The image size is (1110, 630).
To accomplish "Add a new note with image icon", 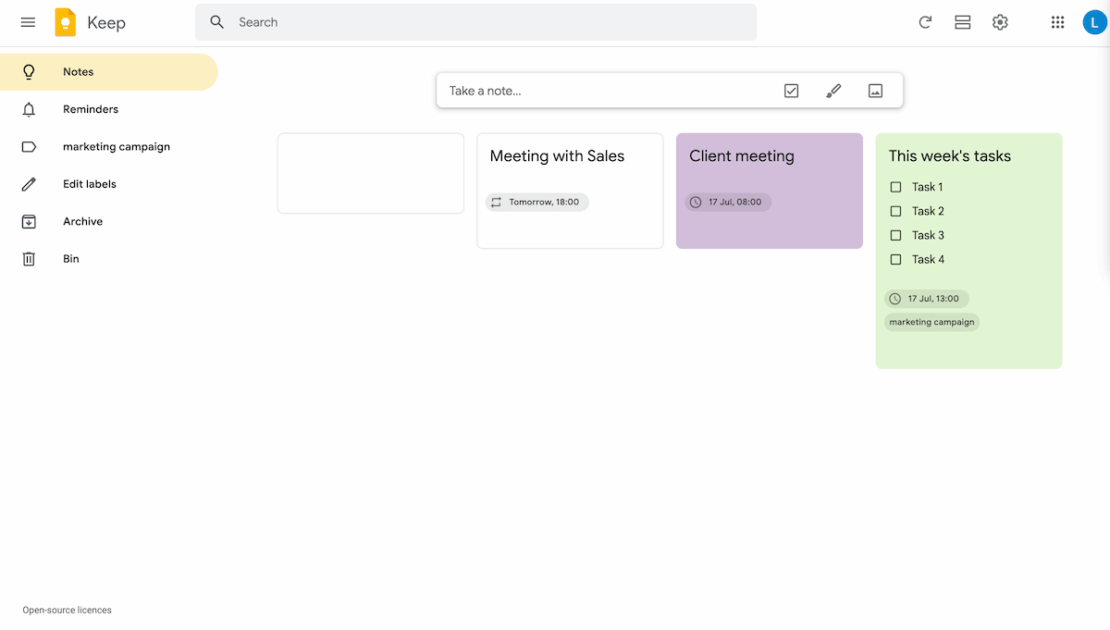I will [x=875, y=91].
